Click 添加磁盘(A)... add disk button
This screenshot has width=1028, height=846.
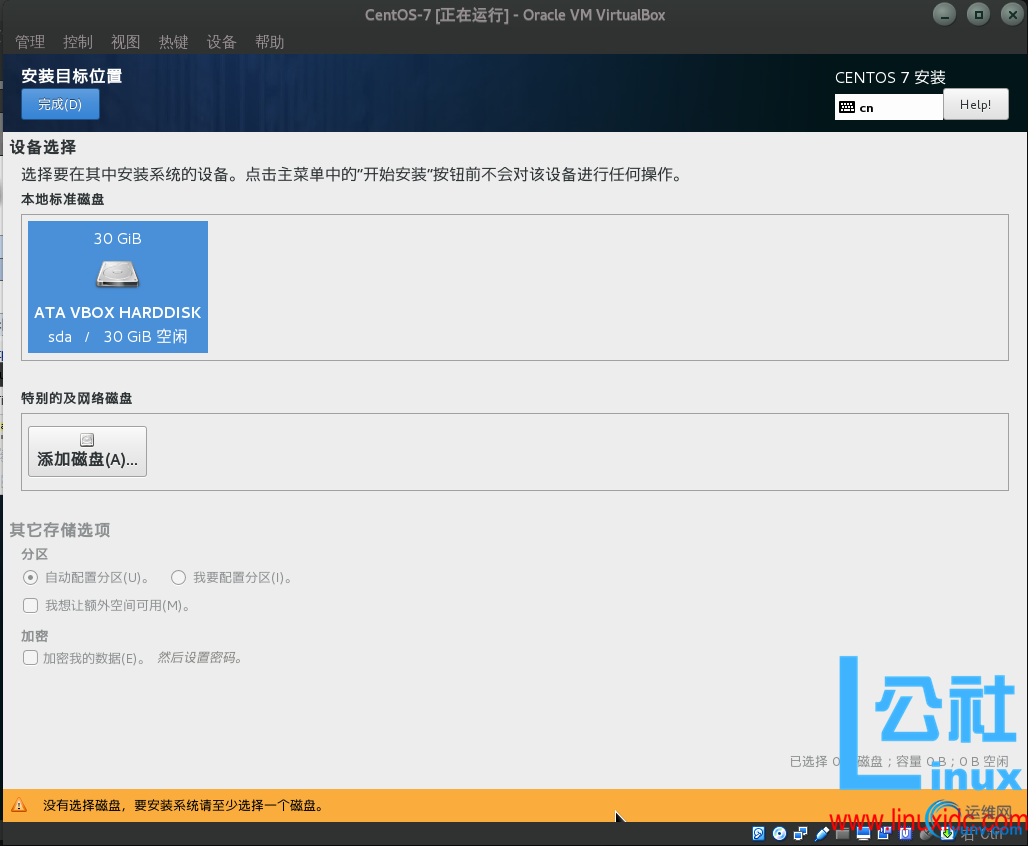click(x=87, y=451)
